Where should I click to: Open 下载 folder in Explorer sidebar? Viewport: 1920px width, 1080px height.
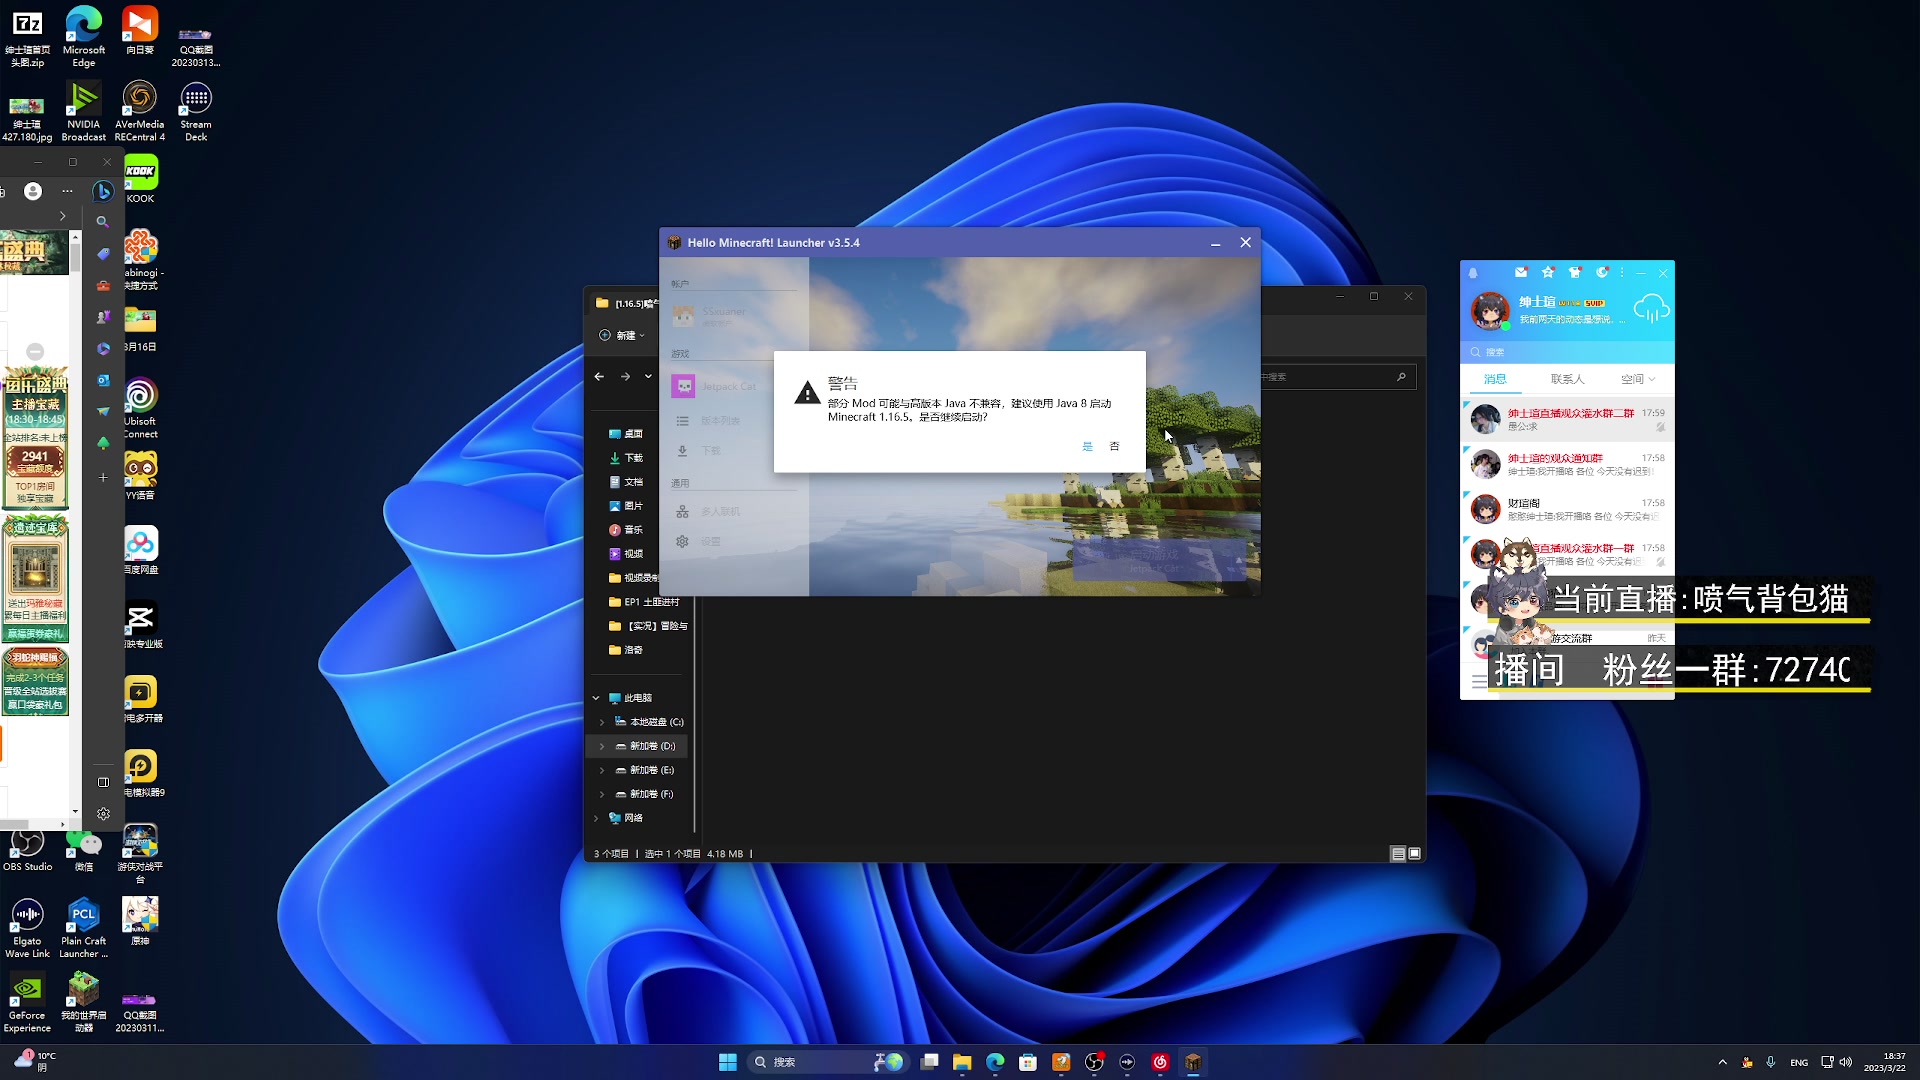pos(633,458)
